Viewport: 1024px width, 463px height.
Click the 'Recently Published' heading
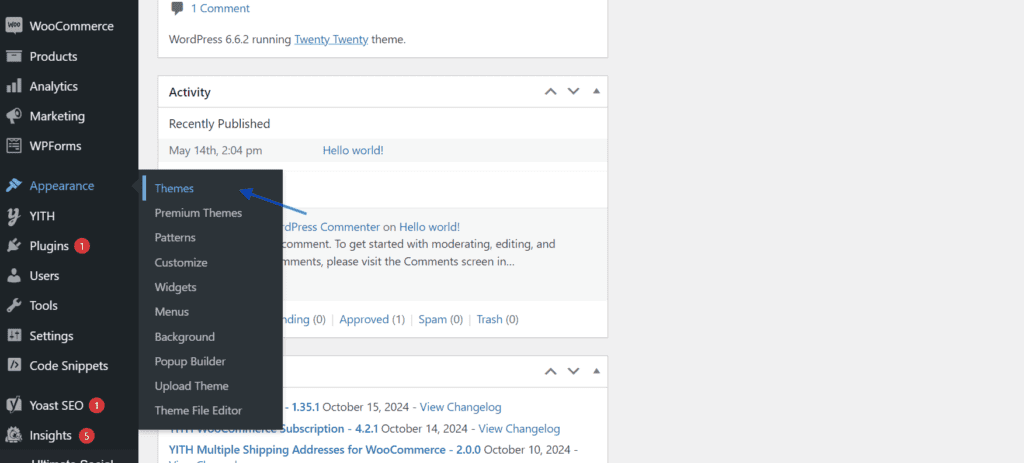219,123
